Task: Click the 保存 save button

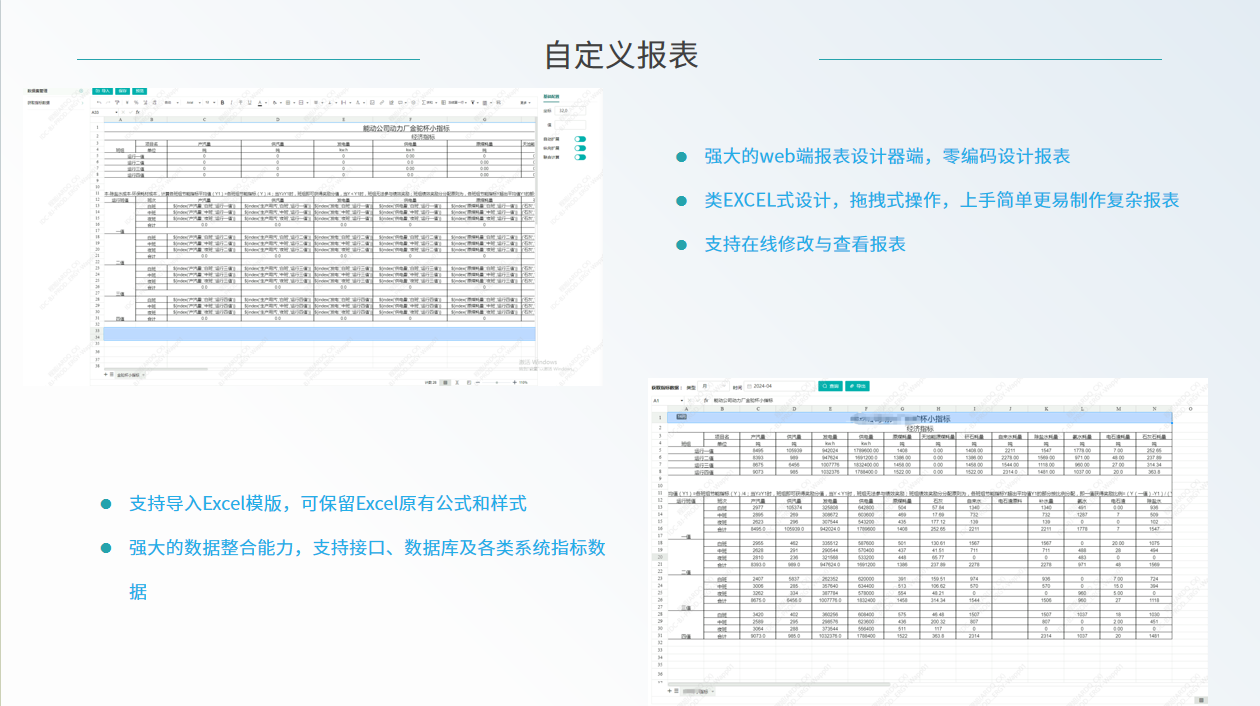Action: click(123, 91)
